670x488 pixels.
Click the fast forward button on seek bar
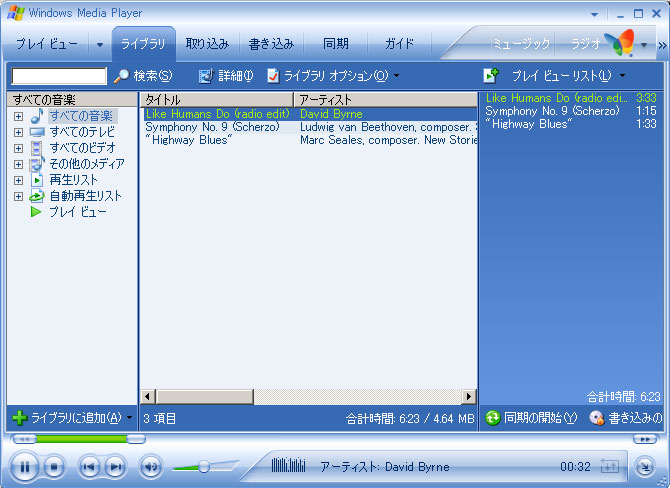pyautogui.click(x=645, y=439)
